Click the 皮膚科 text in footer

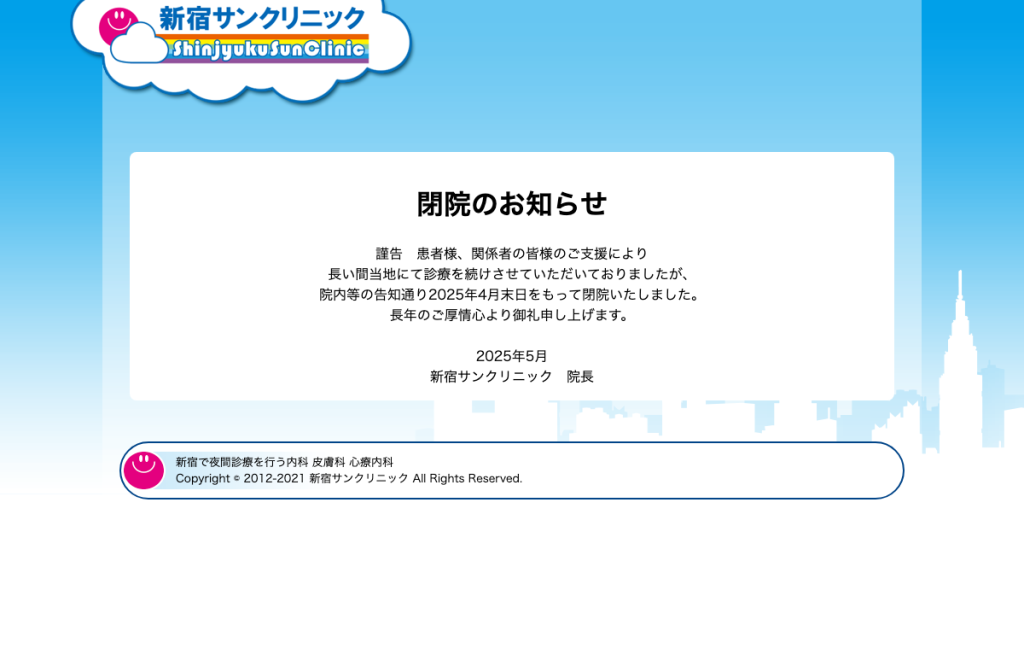[328, 462]
